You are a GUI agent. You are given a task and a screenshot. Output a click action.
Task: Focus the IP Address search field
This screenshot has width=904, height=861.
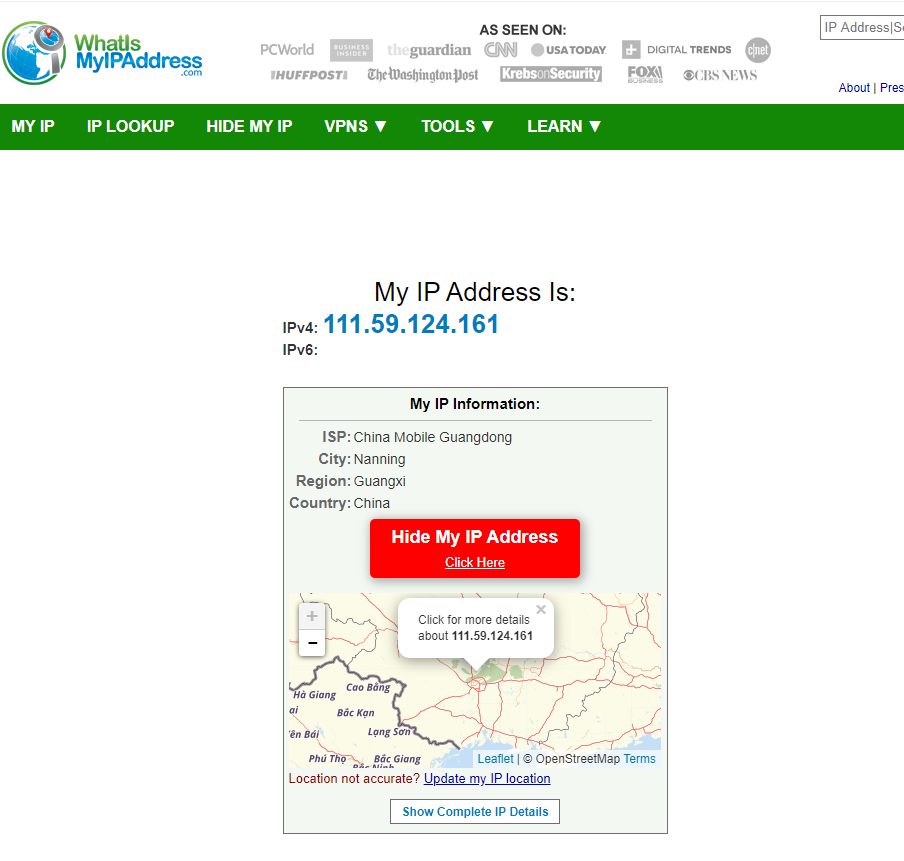coord(862,28)
